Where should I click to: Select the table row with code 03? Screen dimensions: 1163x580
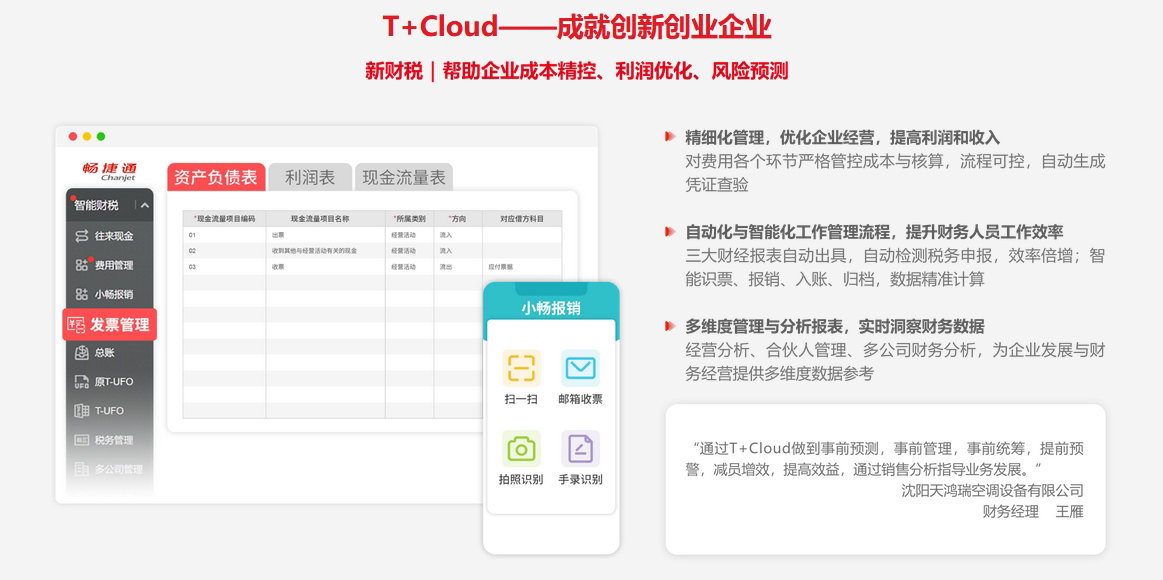tap(370, 267)
